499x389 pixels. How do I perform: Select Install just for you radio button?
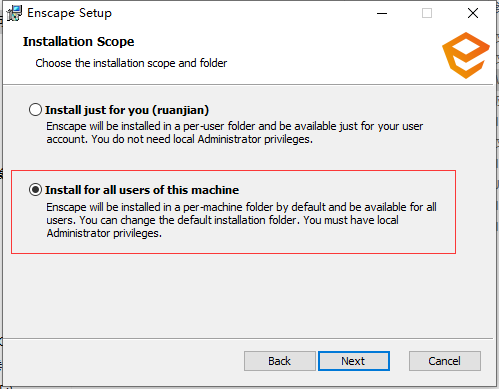[35, 110]
